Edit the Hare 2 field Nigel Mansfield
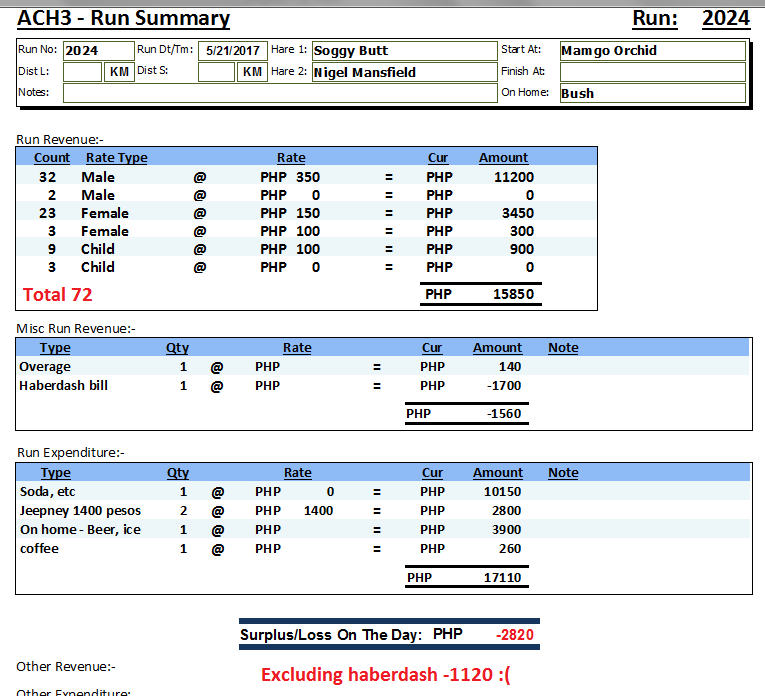Image resolution: width=765 pixels, height=696 pixels. (x=404, y=72)
